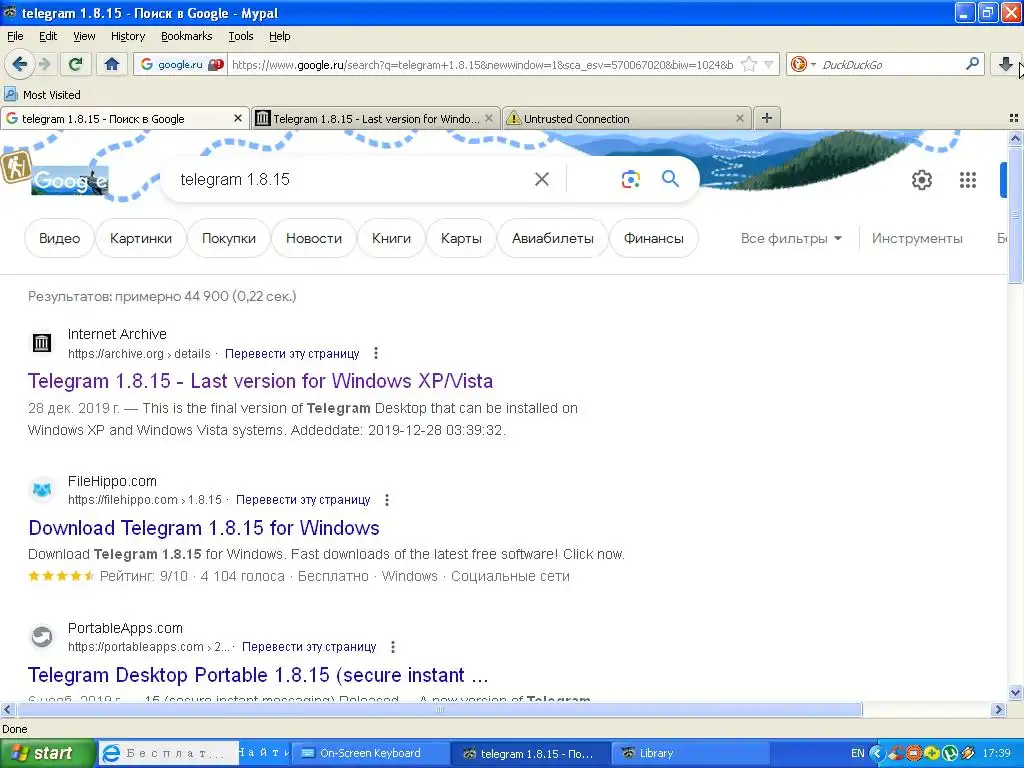Open the Google apps grid
The image size is (1024, 768).
[x=967, y=180]
